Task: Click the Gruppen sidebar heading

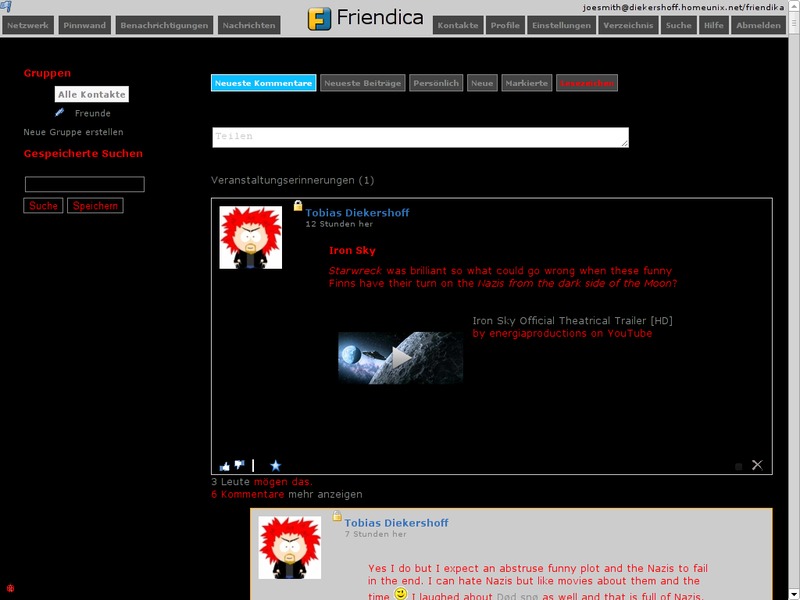Action: point(47,73)
